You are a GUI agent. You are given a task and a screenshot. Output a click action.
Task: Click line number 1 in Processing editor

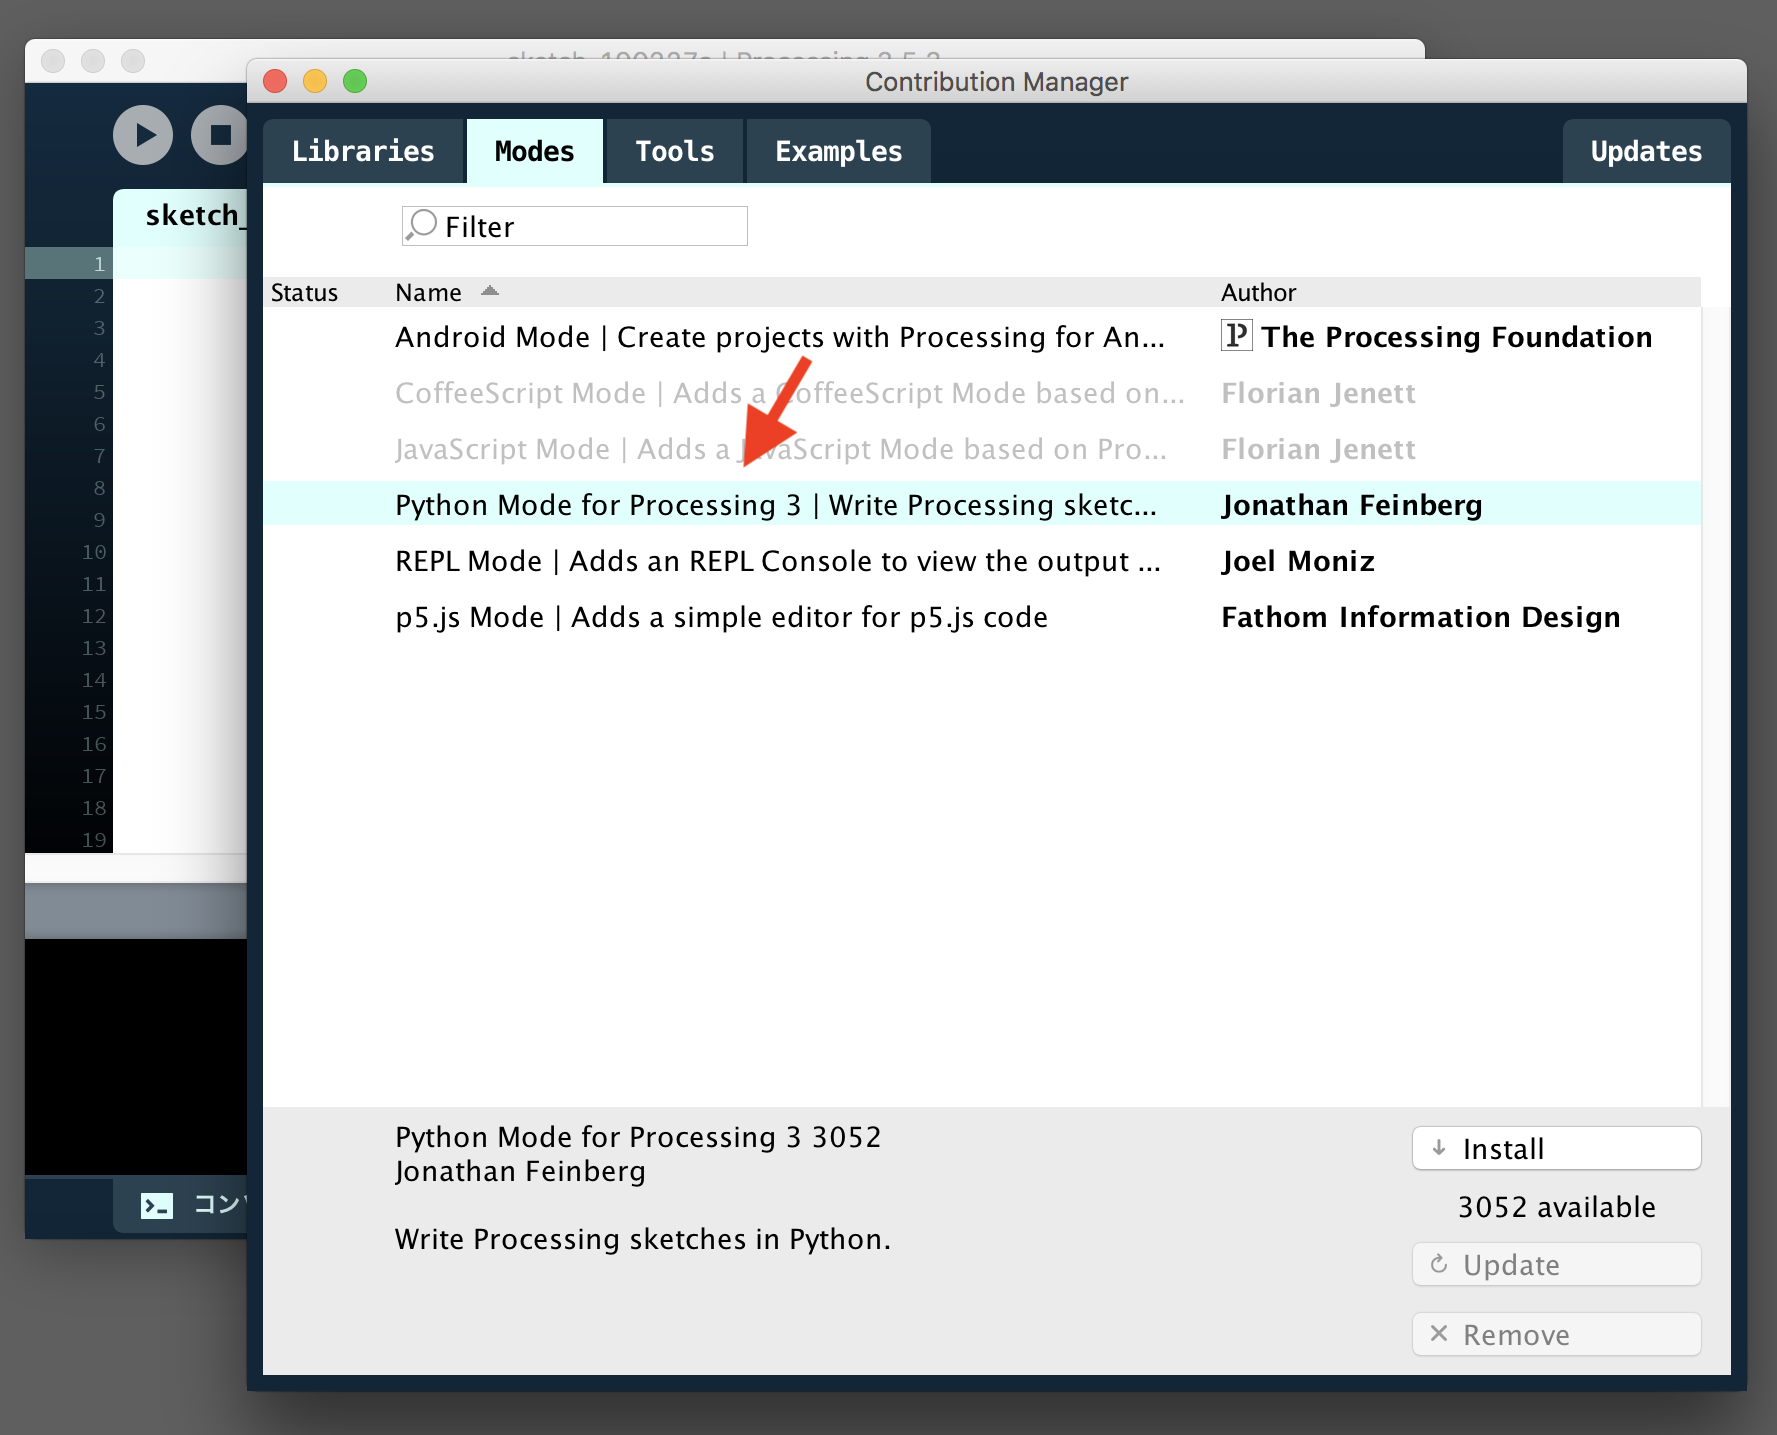point(99,264)
